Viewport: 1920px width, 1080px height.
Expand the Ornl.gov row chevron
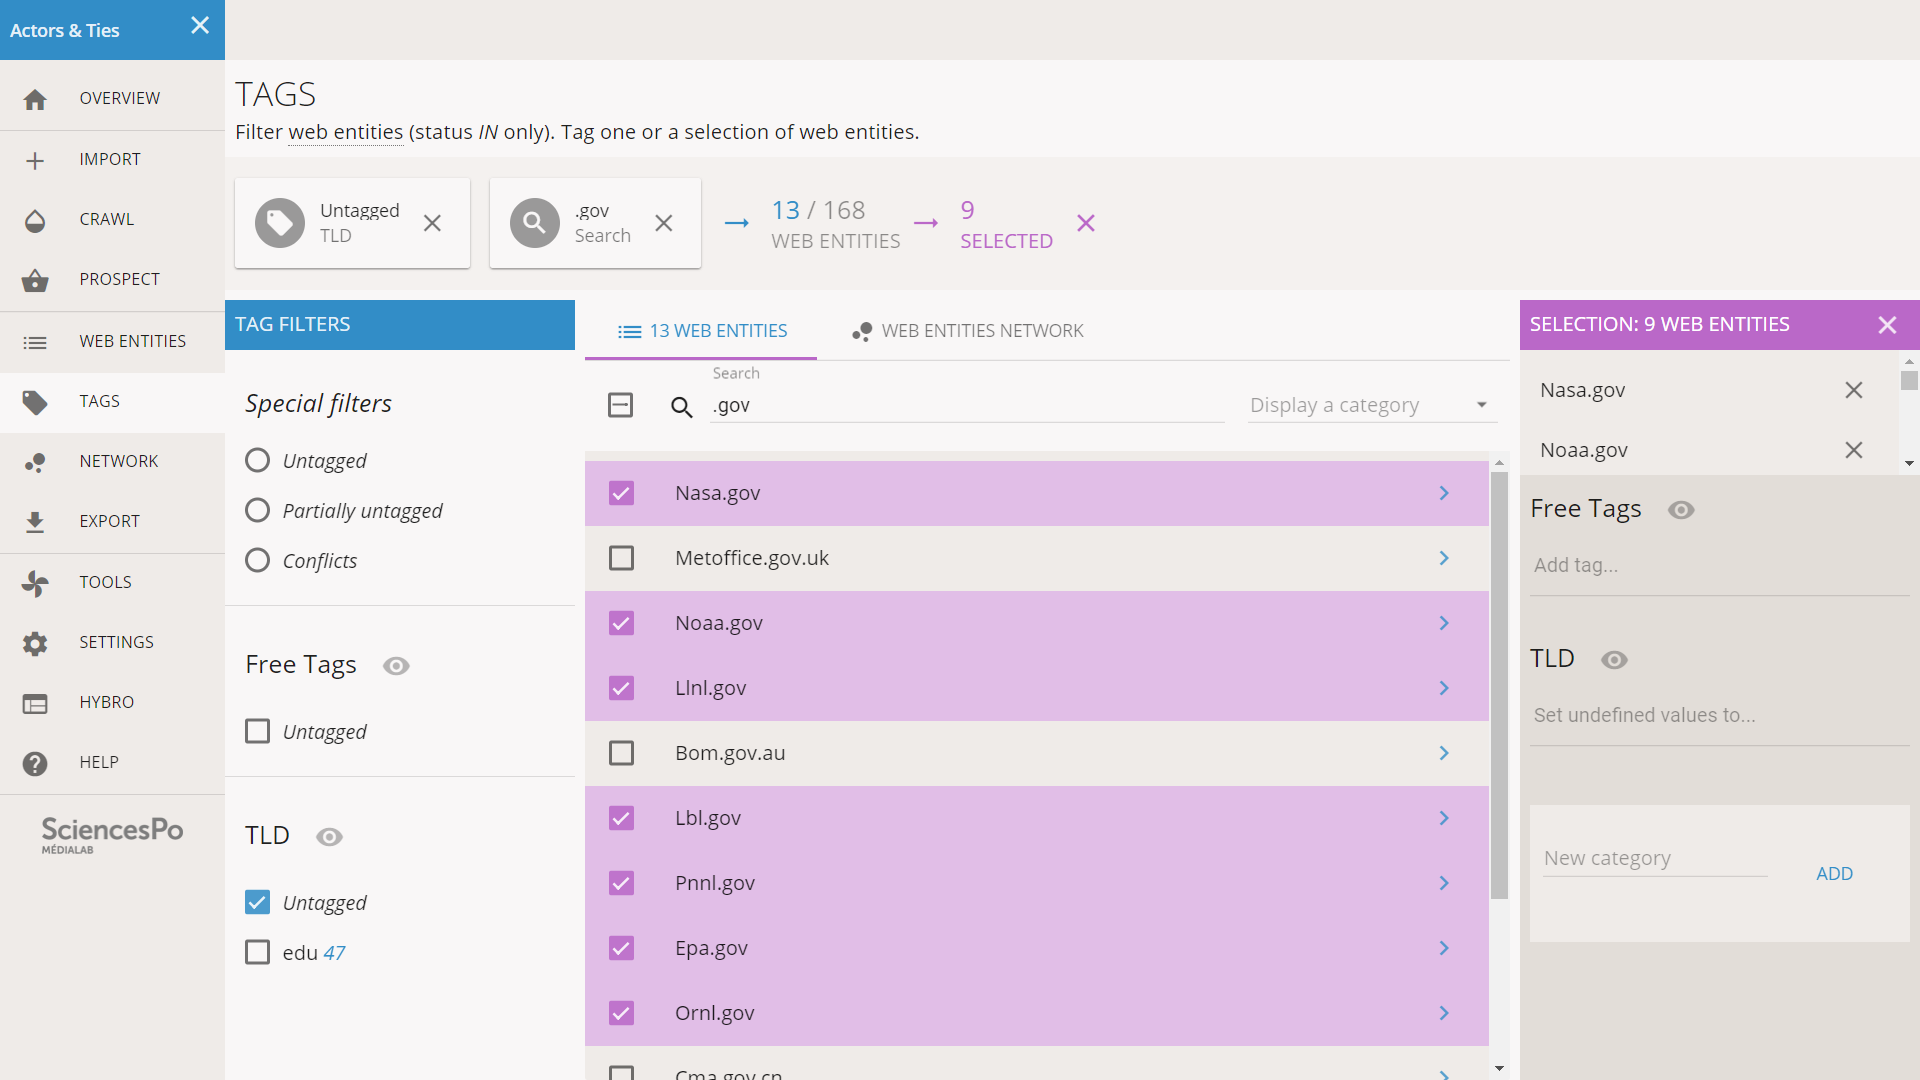pyautogui.click(x=1444, y=1013)
